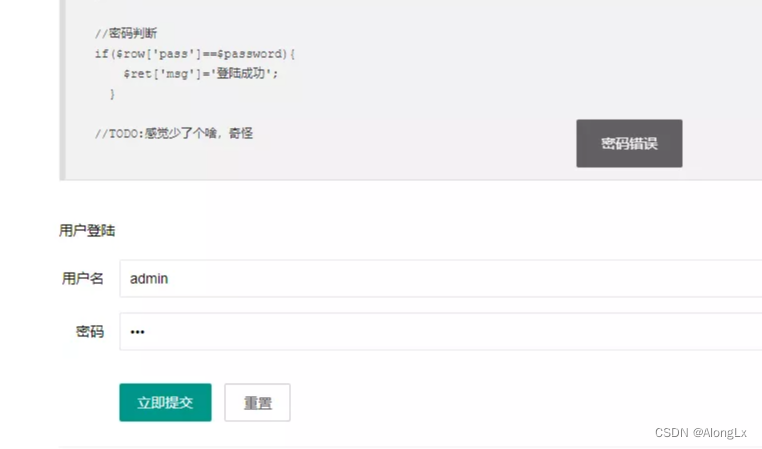Focus the 密码 password input field

(440, 331)
